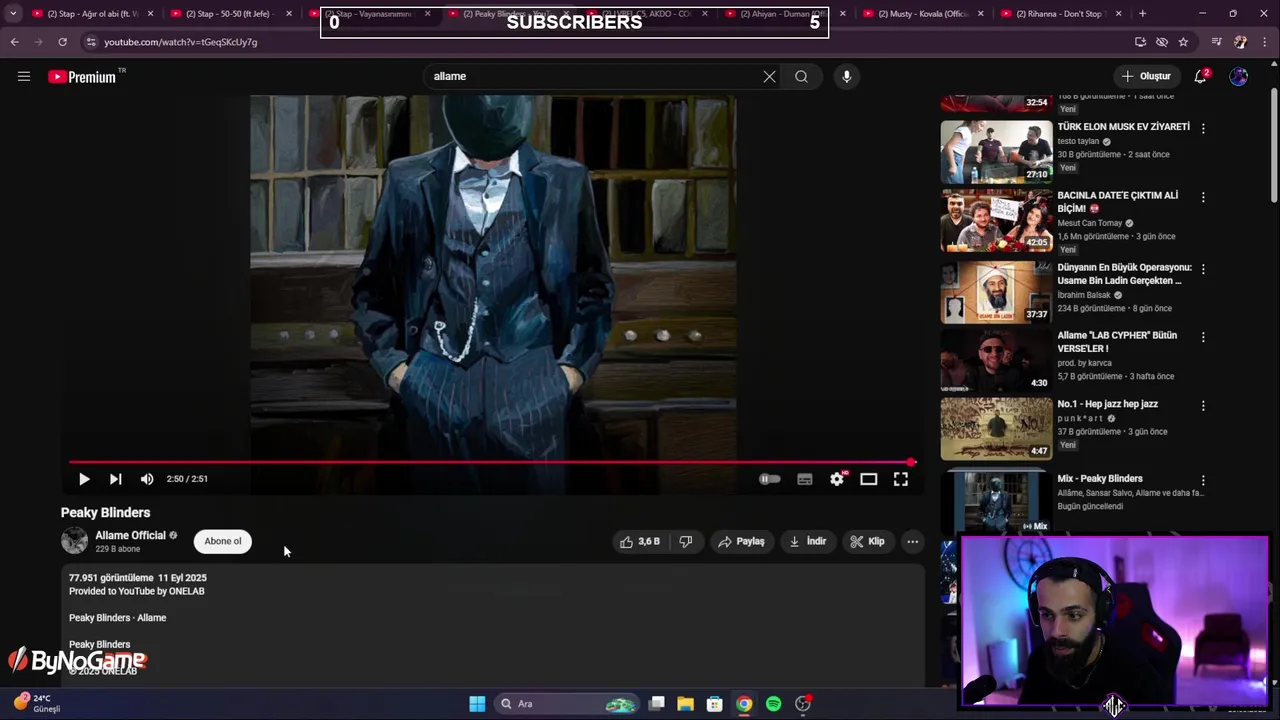This screenshot has height=720, width=1280.
Task: Click the Peaky Blinders · Allame description line
Action: (117, 618)
